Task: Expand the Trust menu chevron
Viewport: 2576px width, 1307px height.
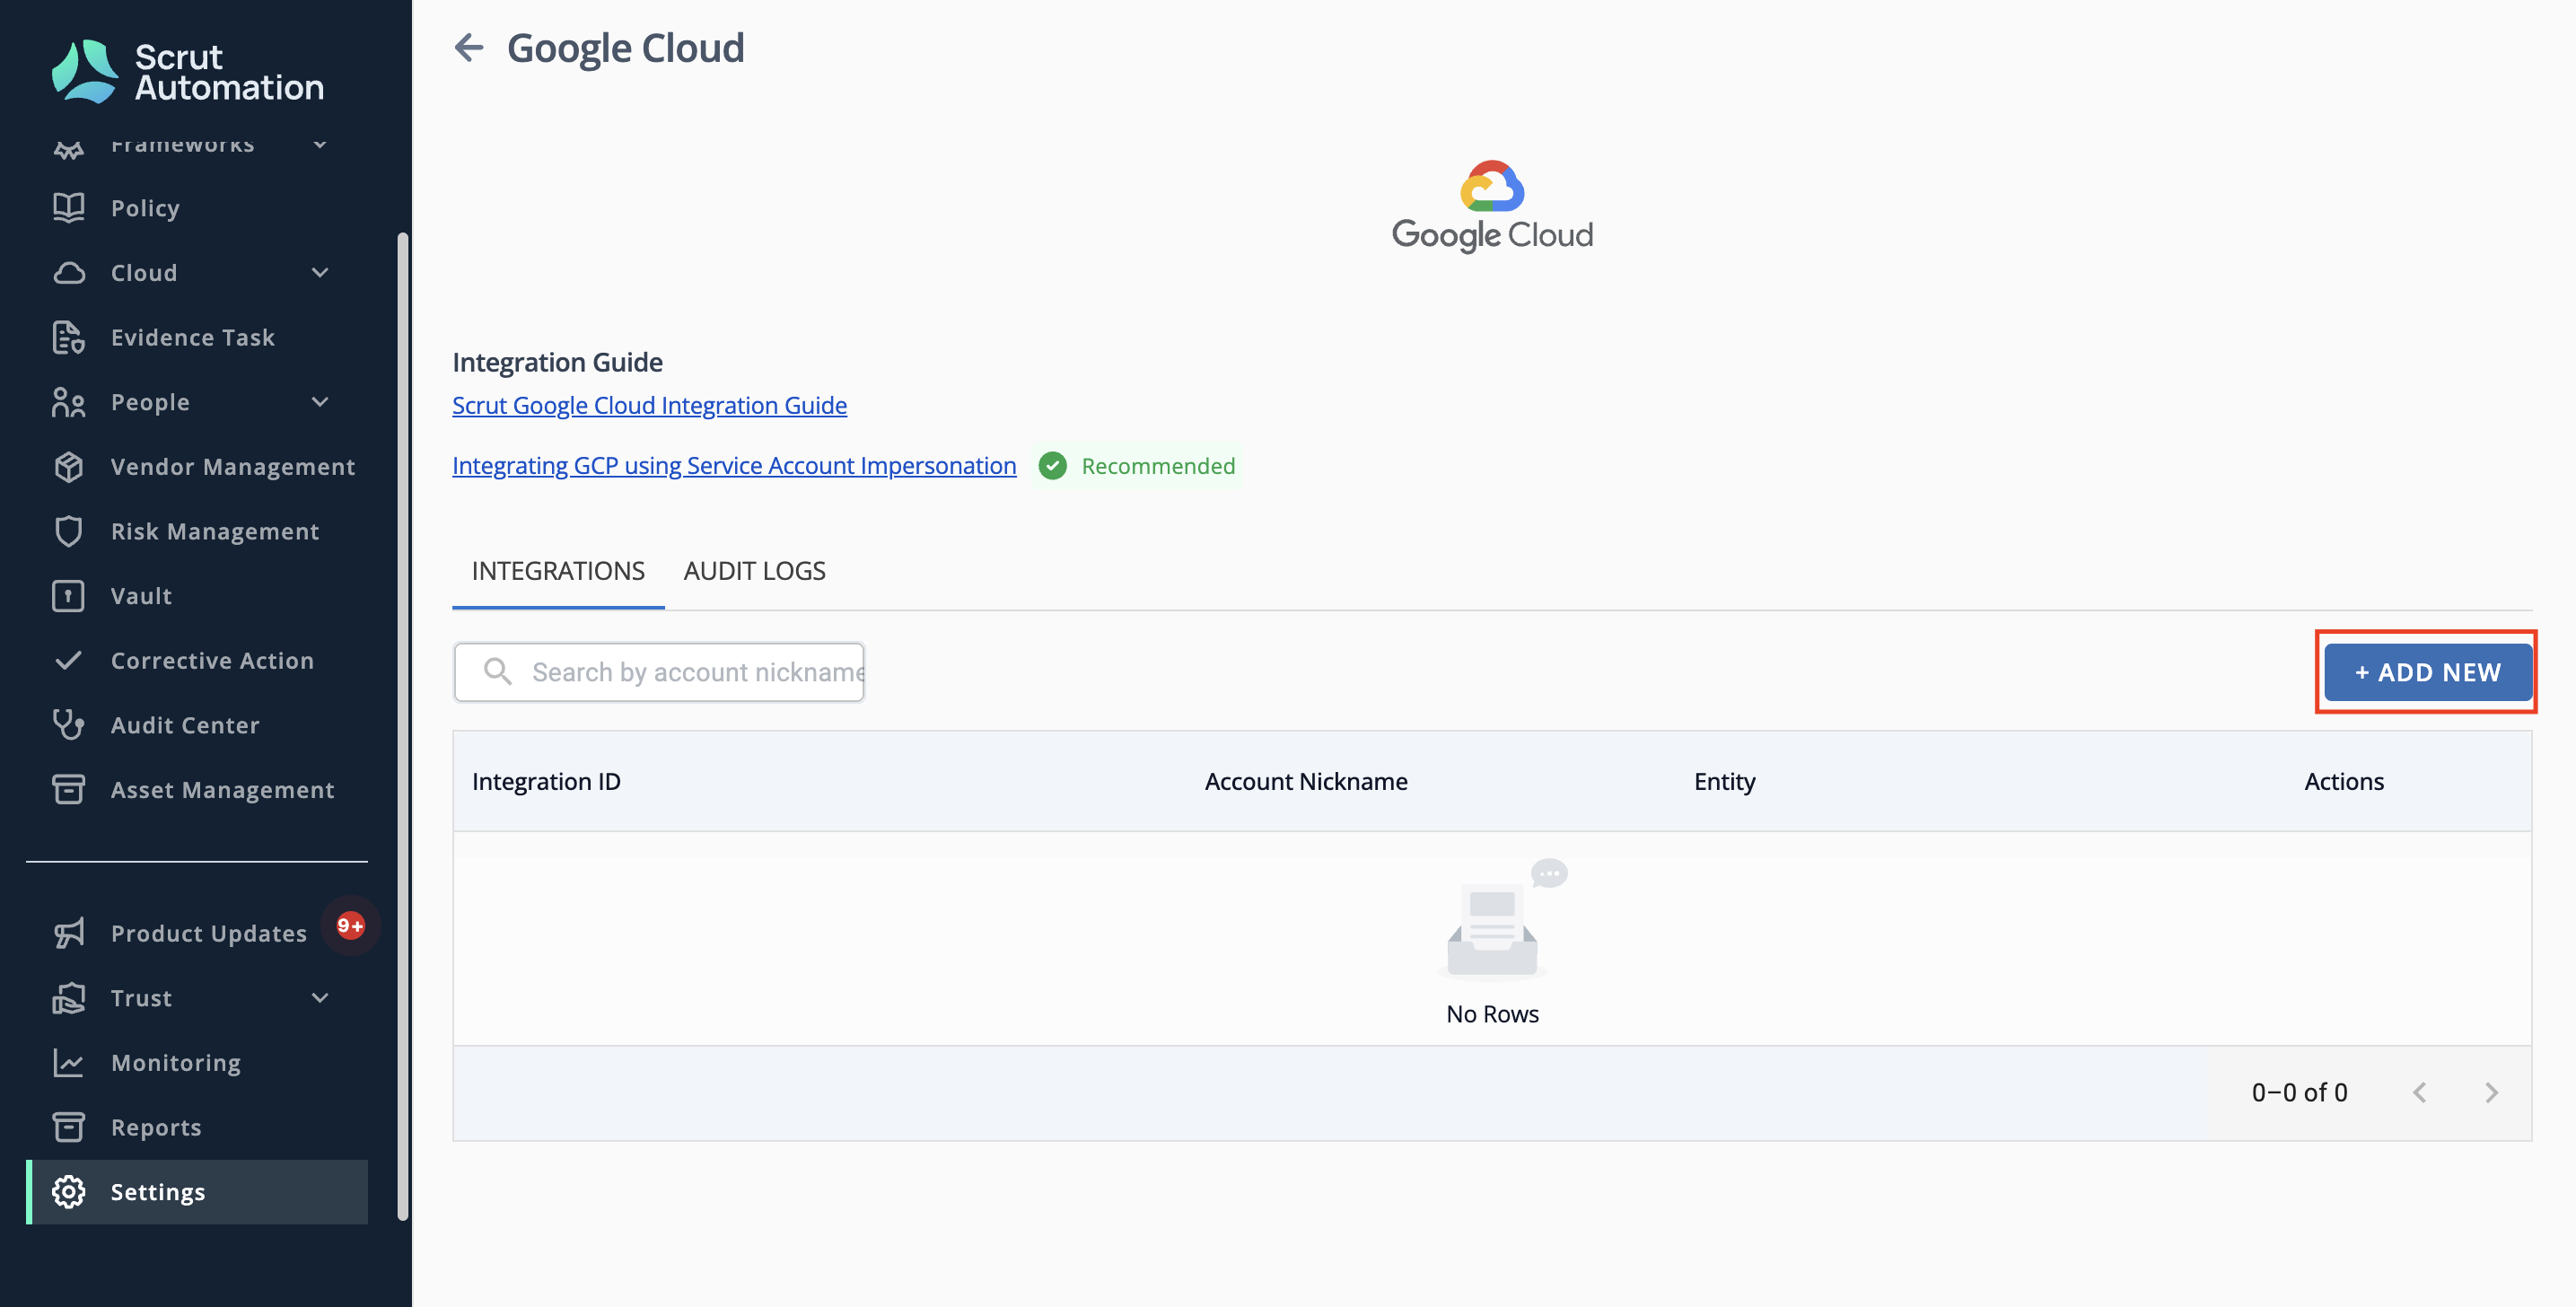Action: coord(320,998)
